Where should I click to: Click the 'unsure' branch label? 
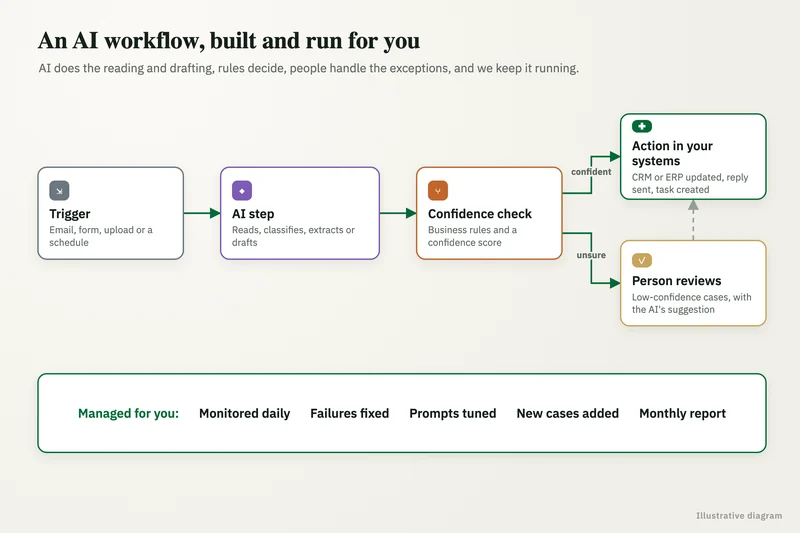(x=591, y=255)
